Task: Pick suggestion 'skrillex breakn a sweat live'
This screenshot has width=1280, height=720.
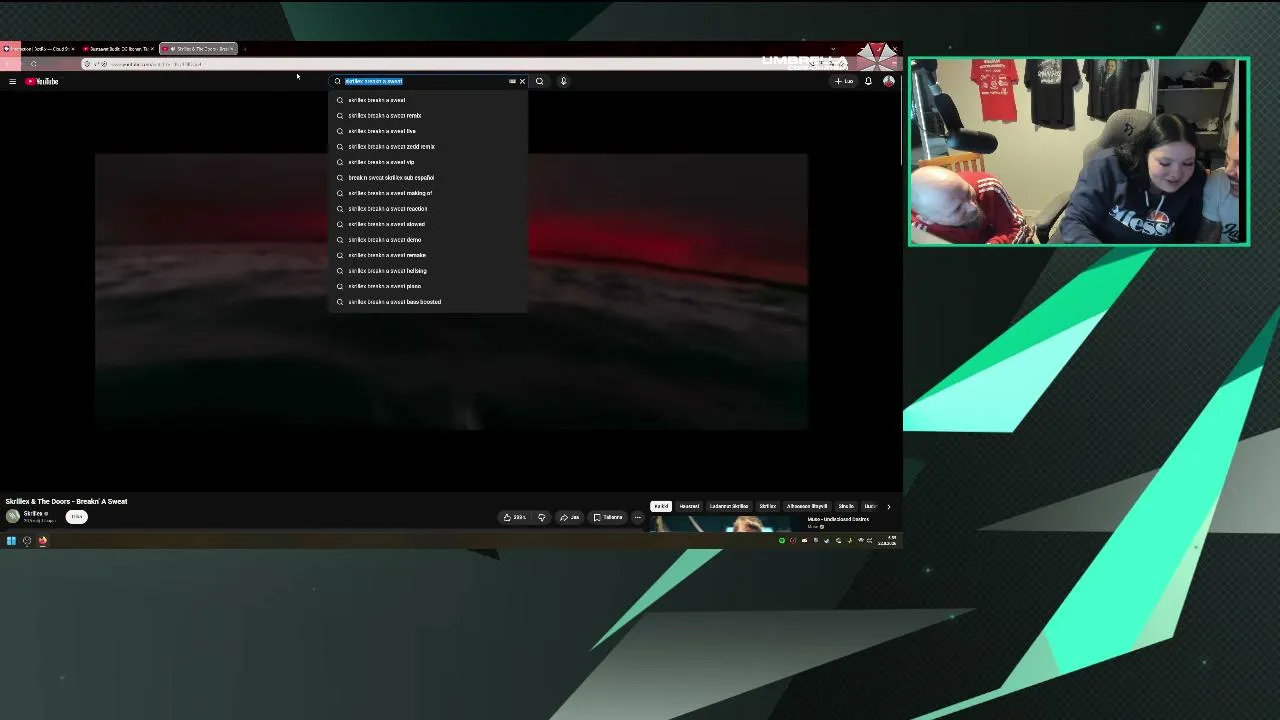Action: [428, 131]
